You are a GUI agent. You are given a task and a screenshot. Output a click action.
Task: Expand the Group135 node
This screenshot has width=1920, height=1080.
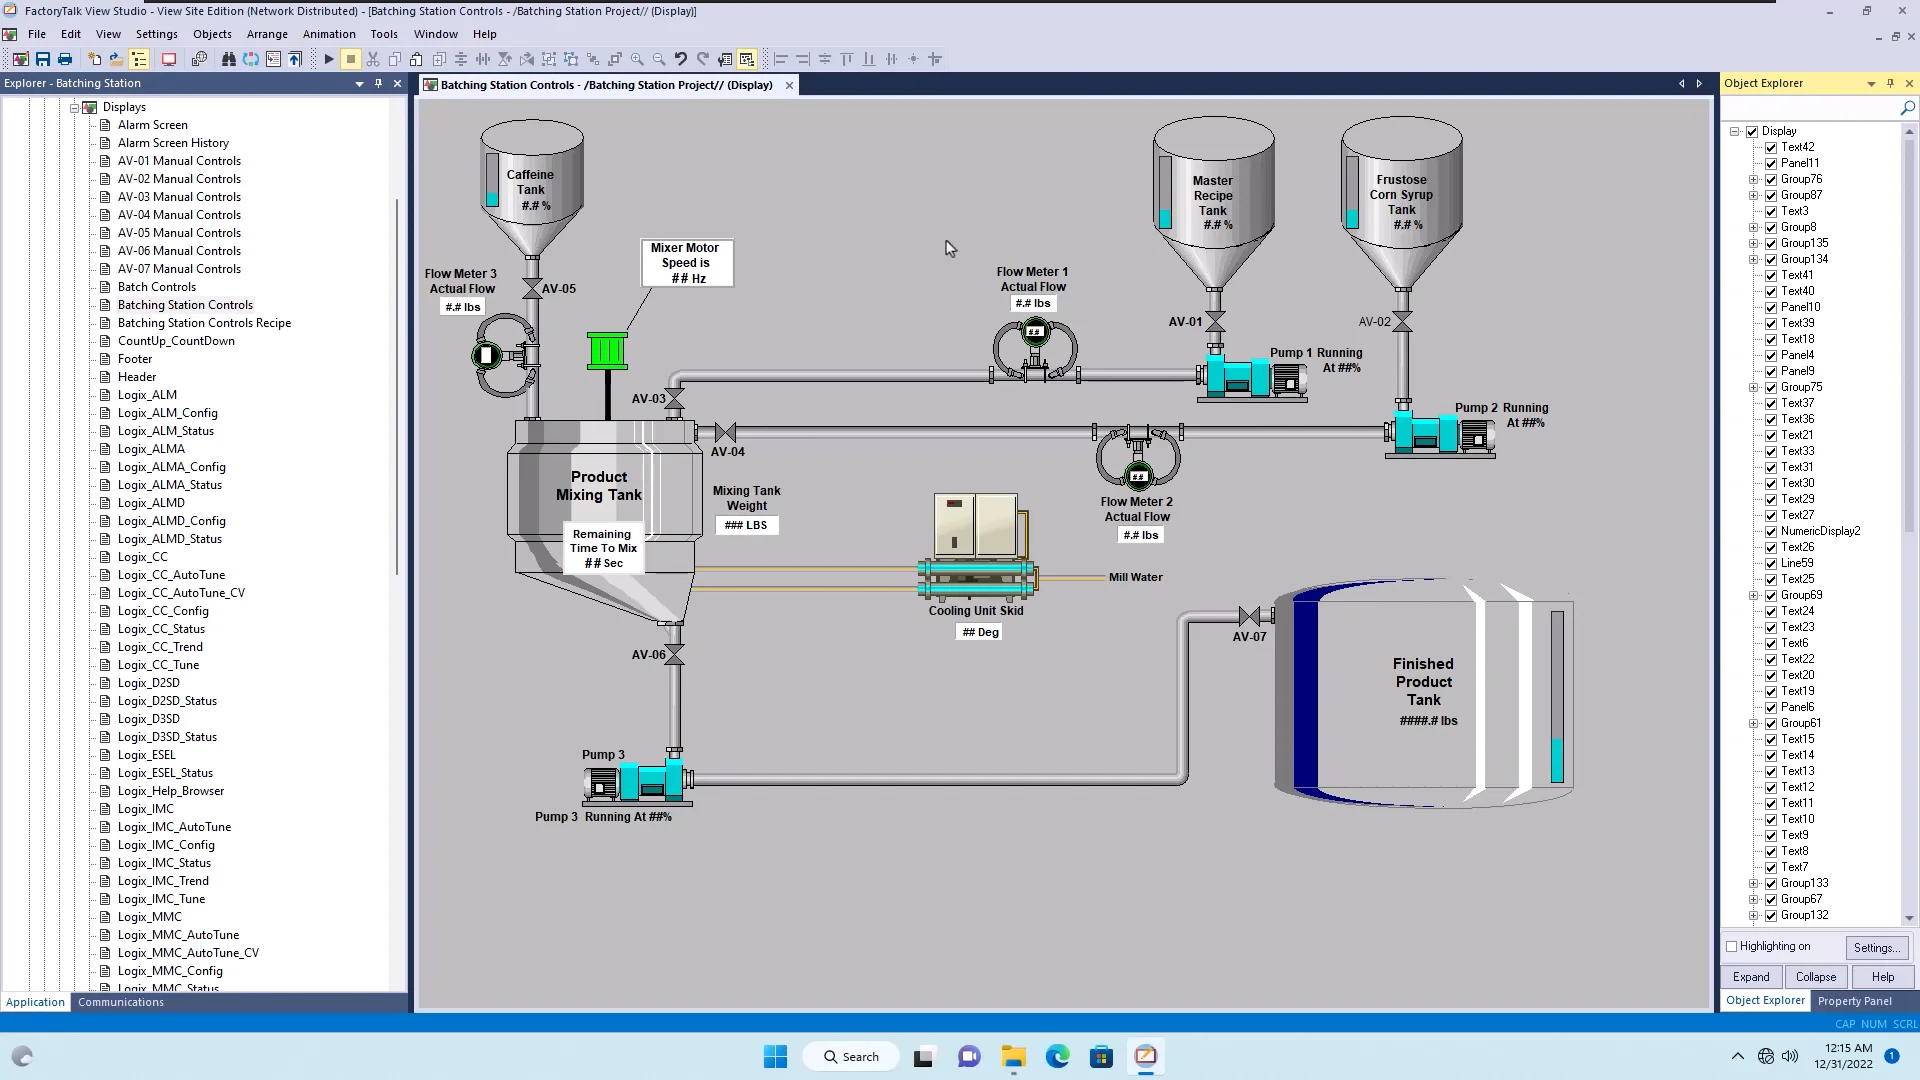click(x=1753, y=243)
